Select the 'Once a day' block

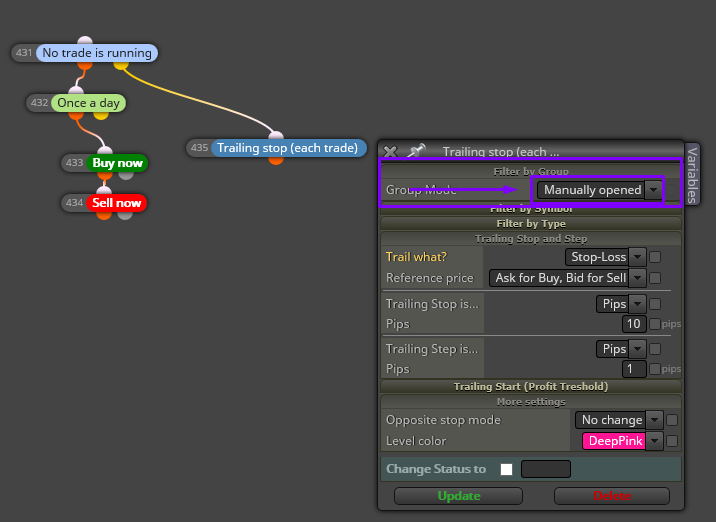pyautogui.click(x=88, y=103)
